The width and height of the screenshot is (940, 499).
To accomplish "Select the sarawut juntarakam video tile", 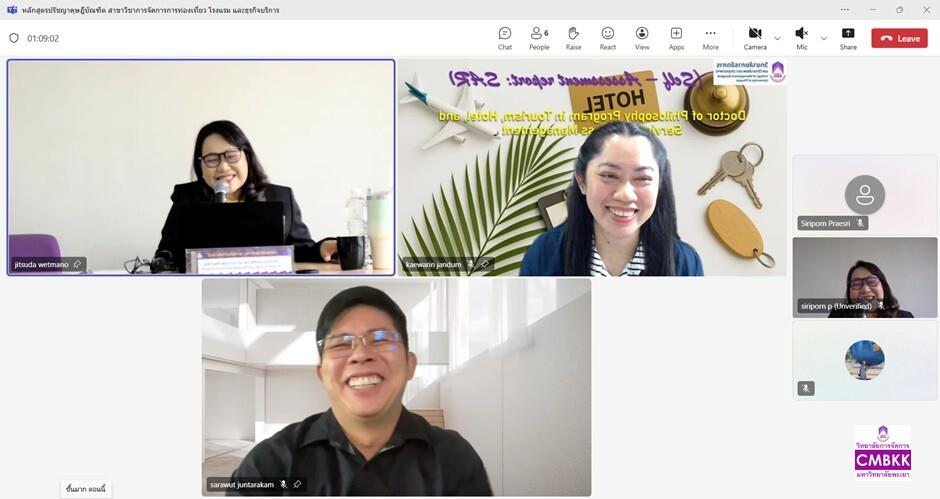I will click(x=396, y=387).
